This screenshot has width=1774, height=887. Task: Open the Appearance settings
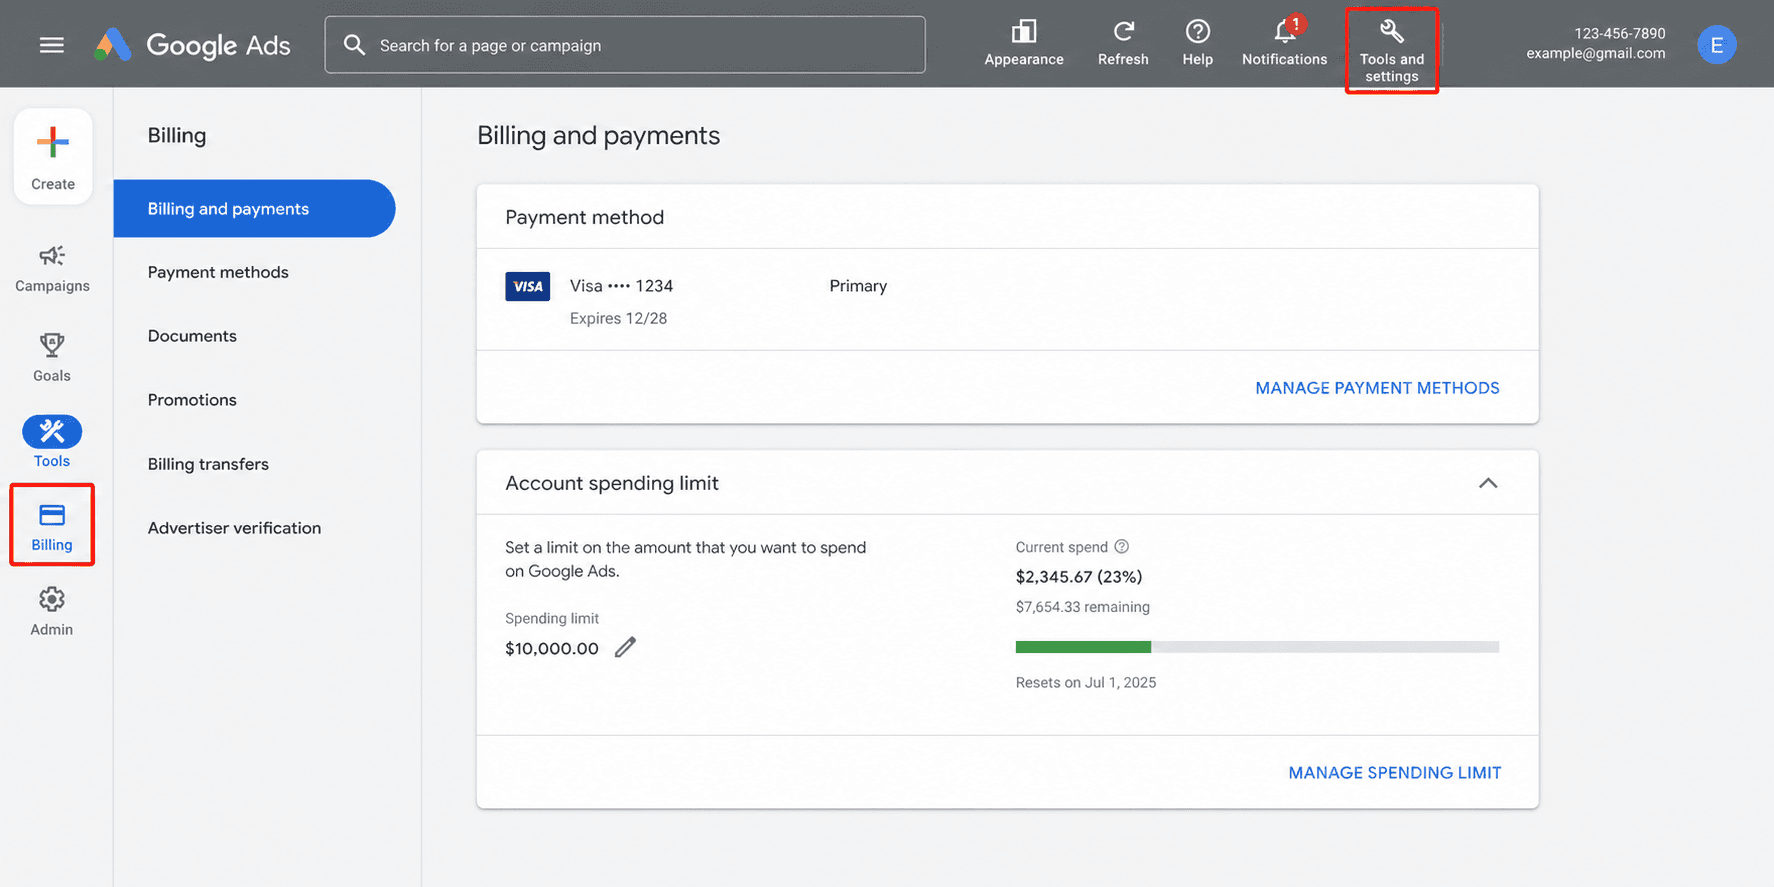click(x=1024, y=45)
